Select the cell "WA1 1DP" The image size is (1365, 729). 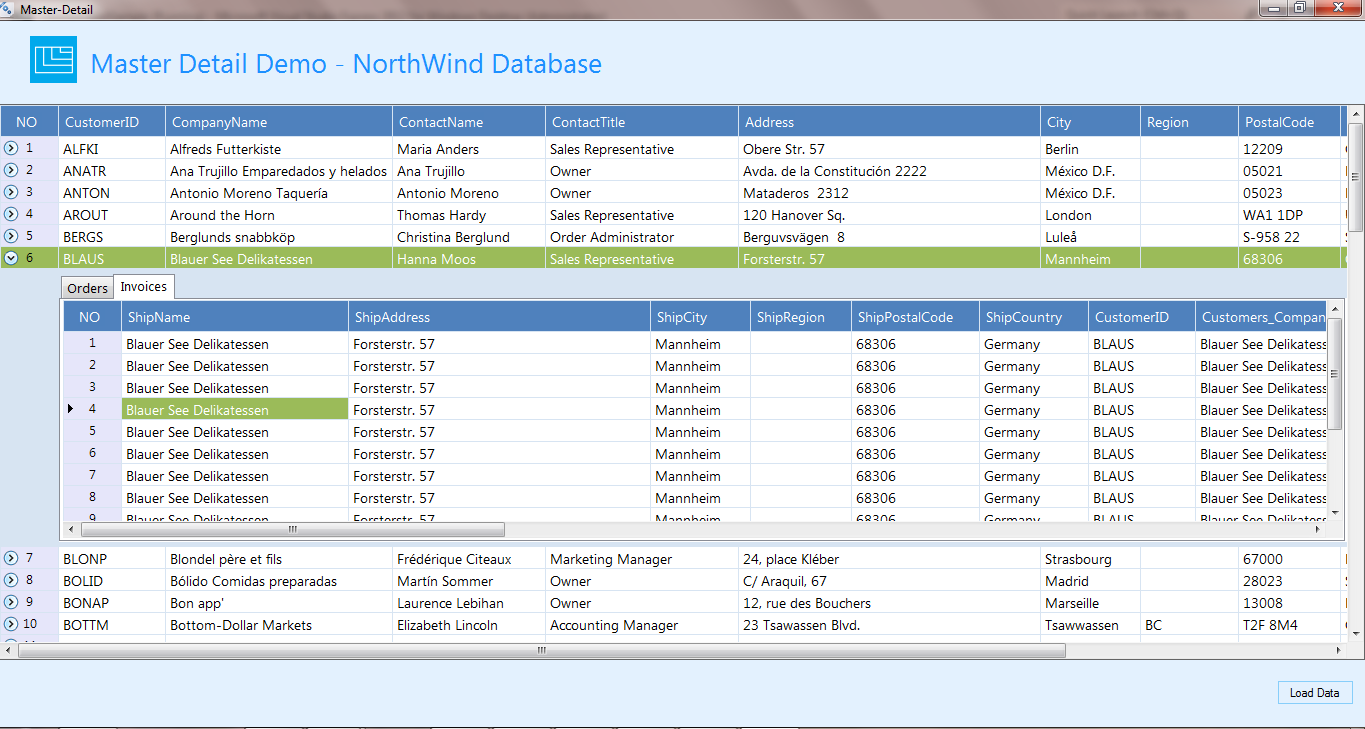click(x=1289, y=215)
